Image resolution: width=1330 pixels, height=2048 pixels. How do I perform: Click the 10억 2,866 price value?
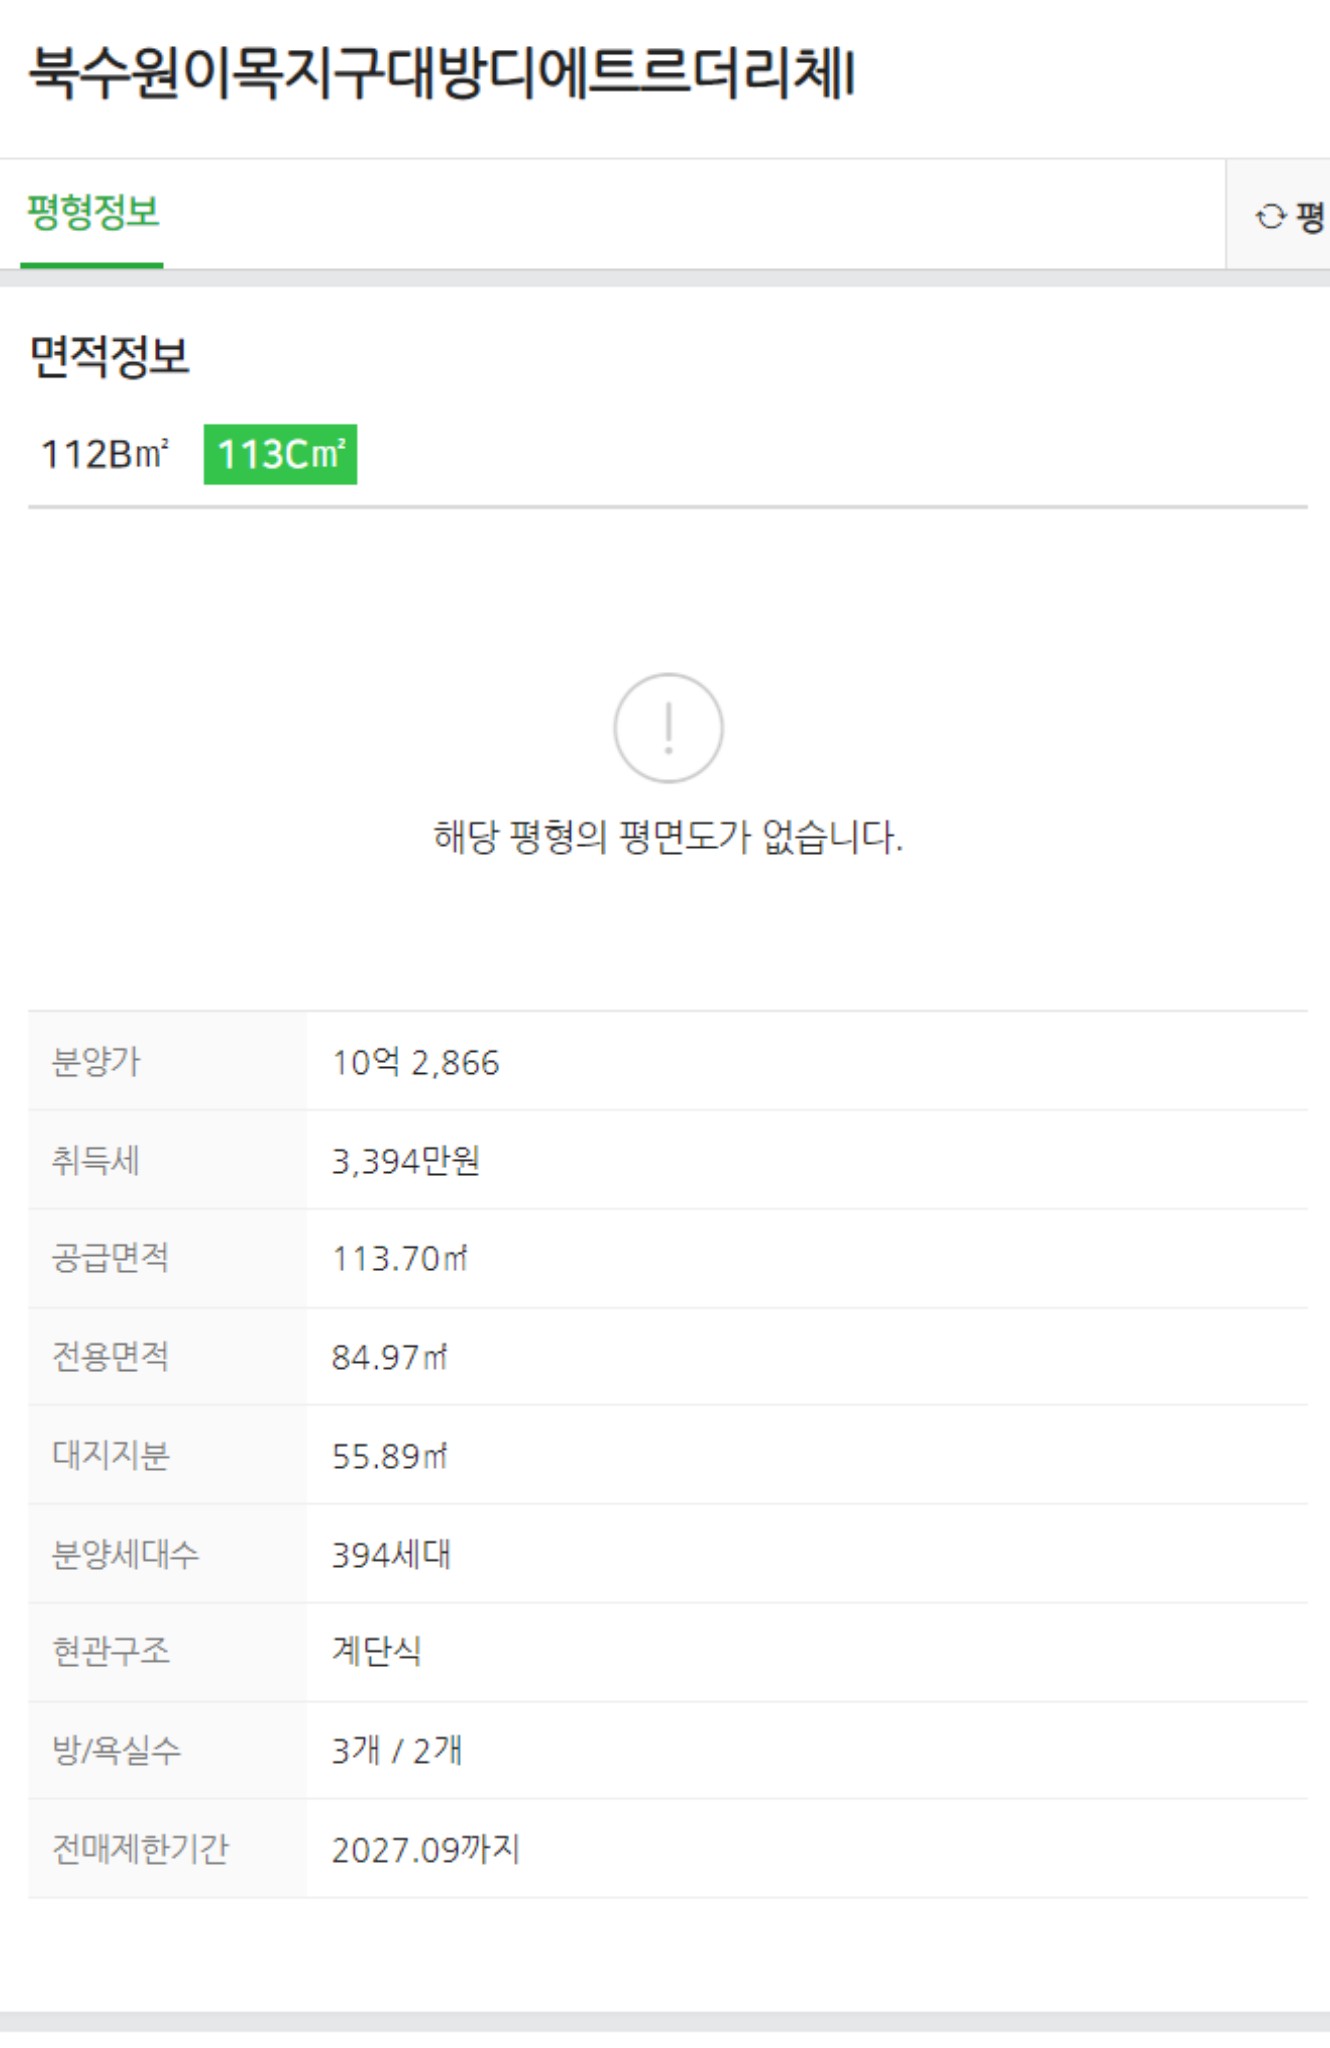click(x=419, y=1063)
